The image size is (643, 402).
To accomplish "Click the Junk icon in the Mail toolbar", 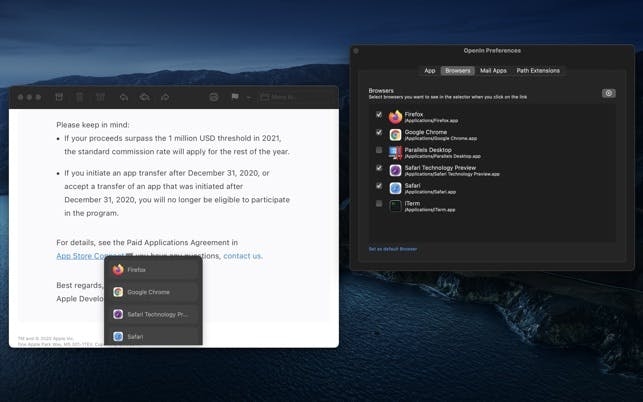I will coord(100,97).
